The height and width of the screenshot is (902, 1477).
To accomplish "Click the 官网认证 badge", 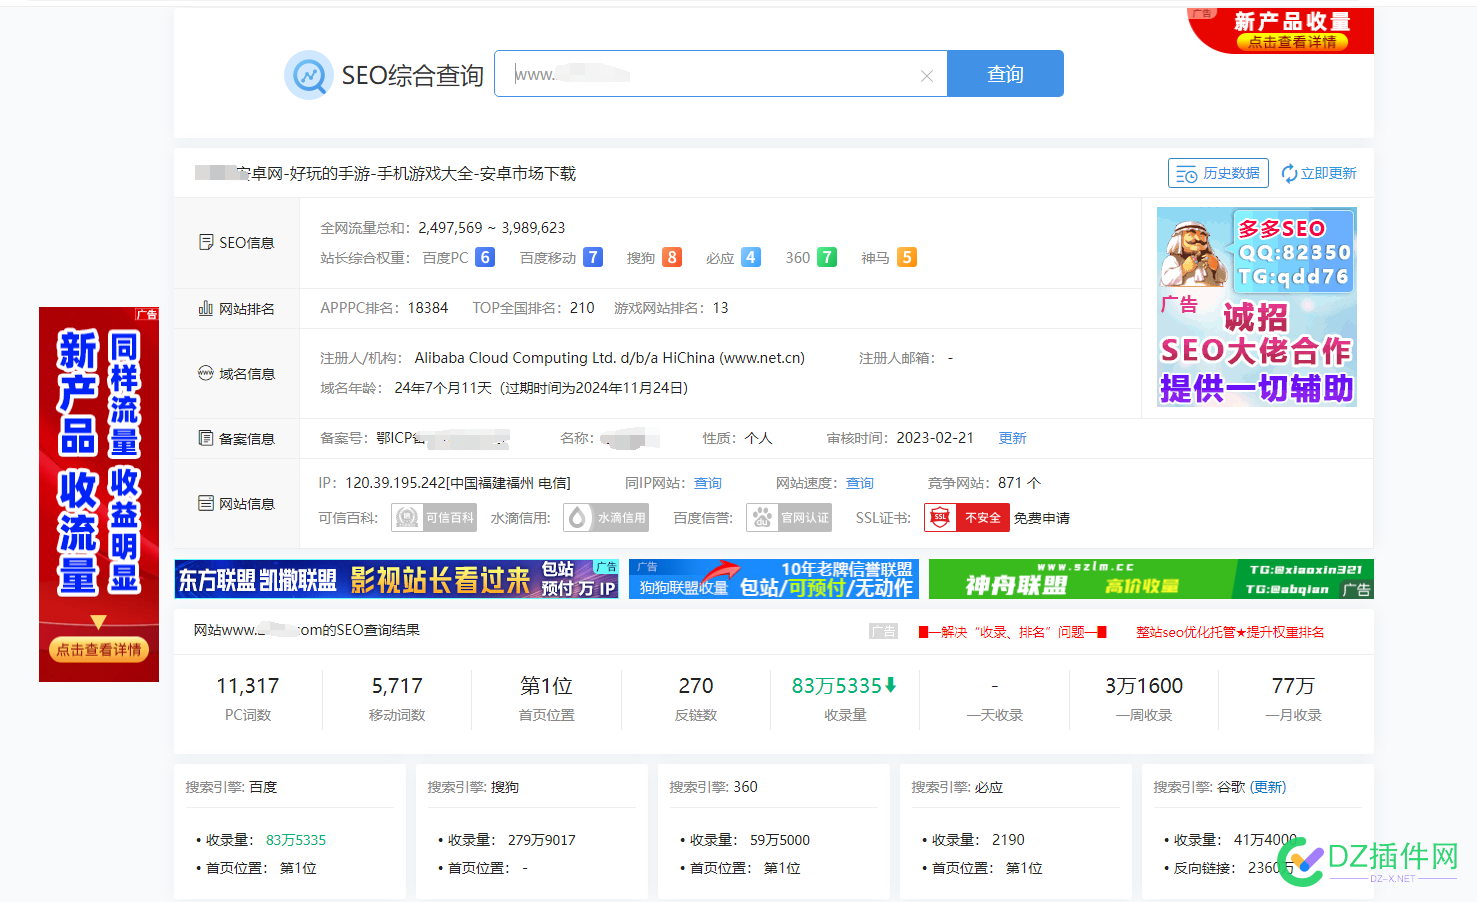I will pos(789,518).
